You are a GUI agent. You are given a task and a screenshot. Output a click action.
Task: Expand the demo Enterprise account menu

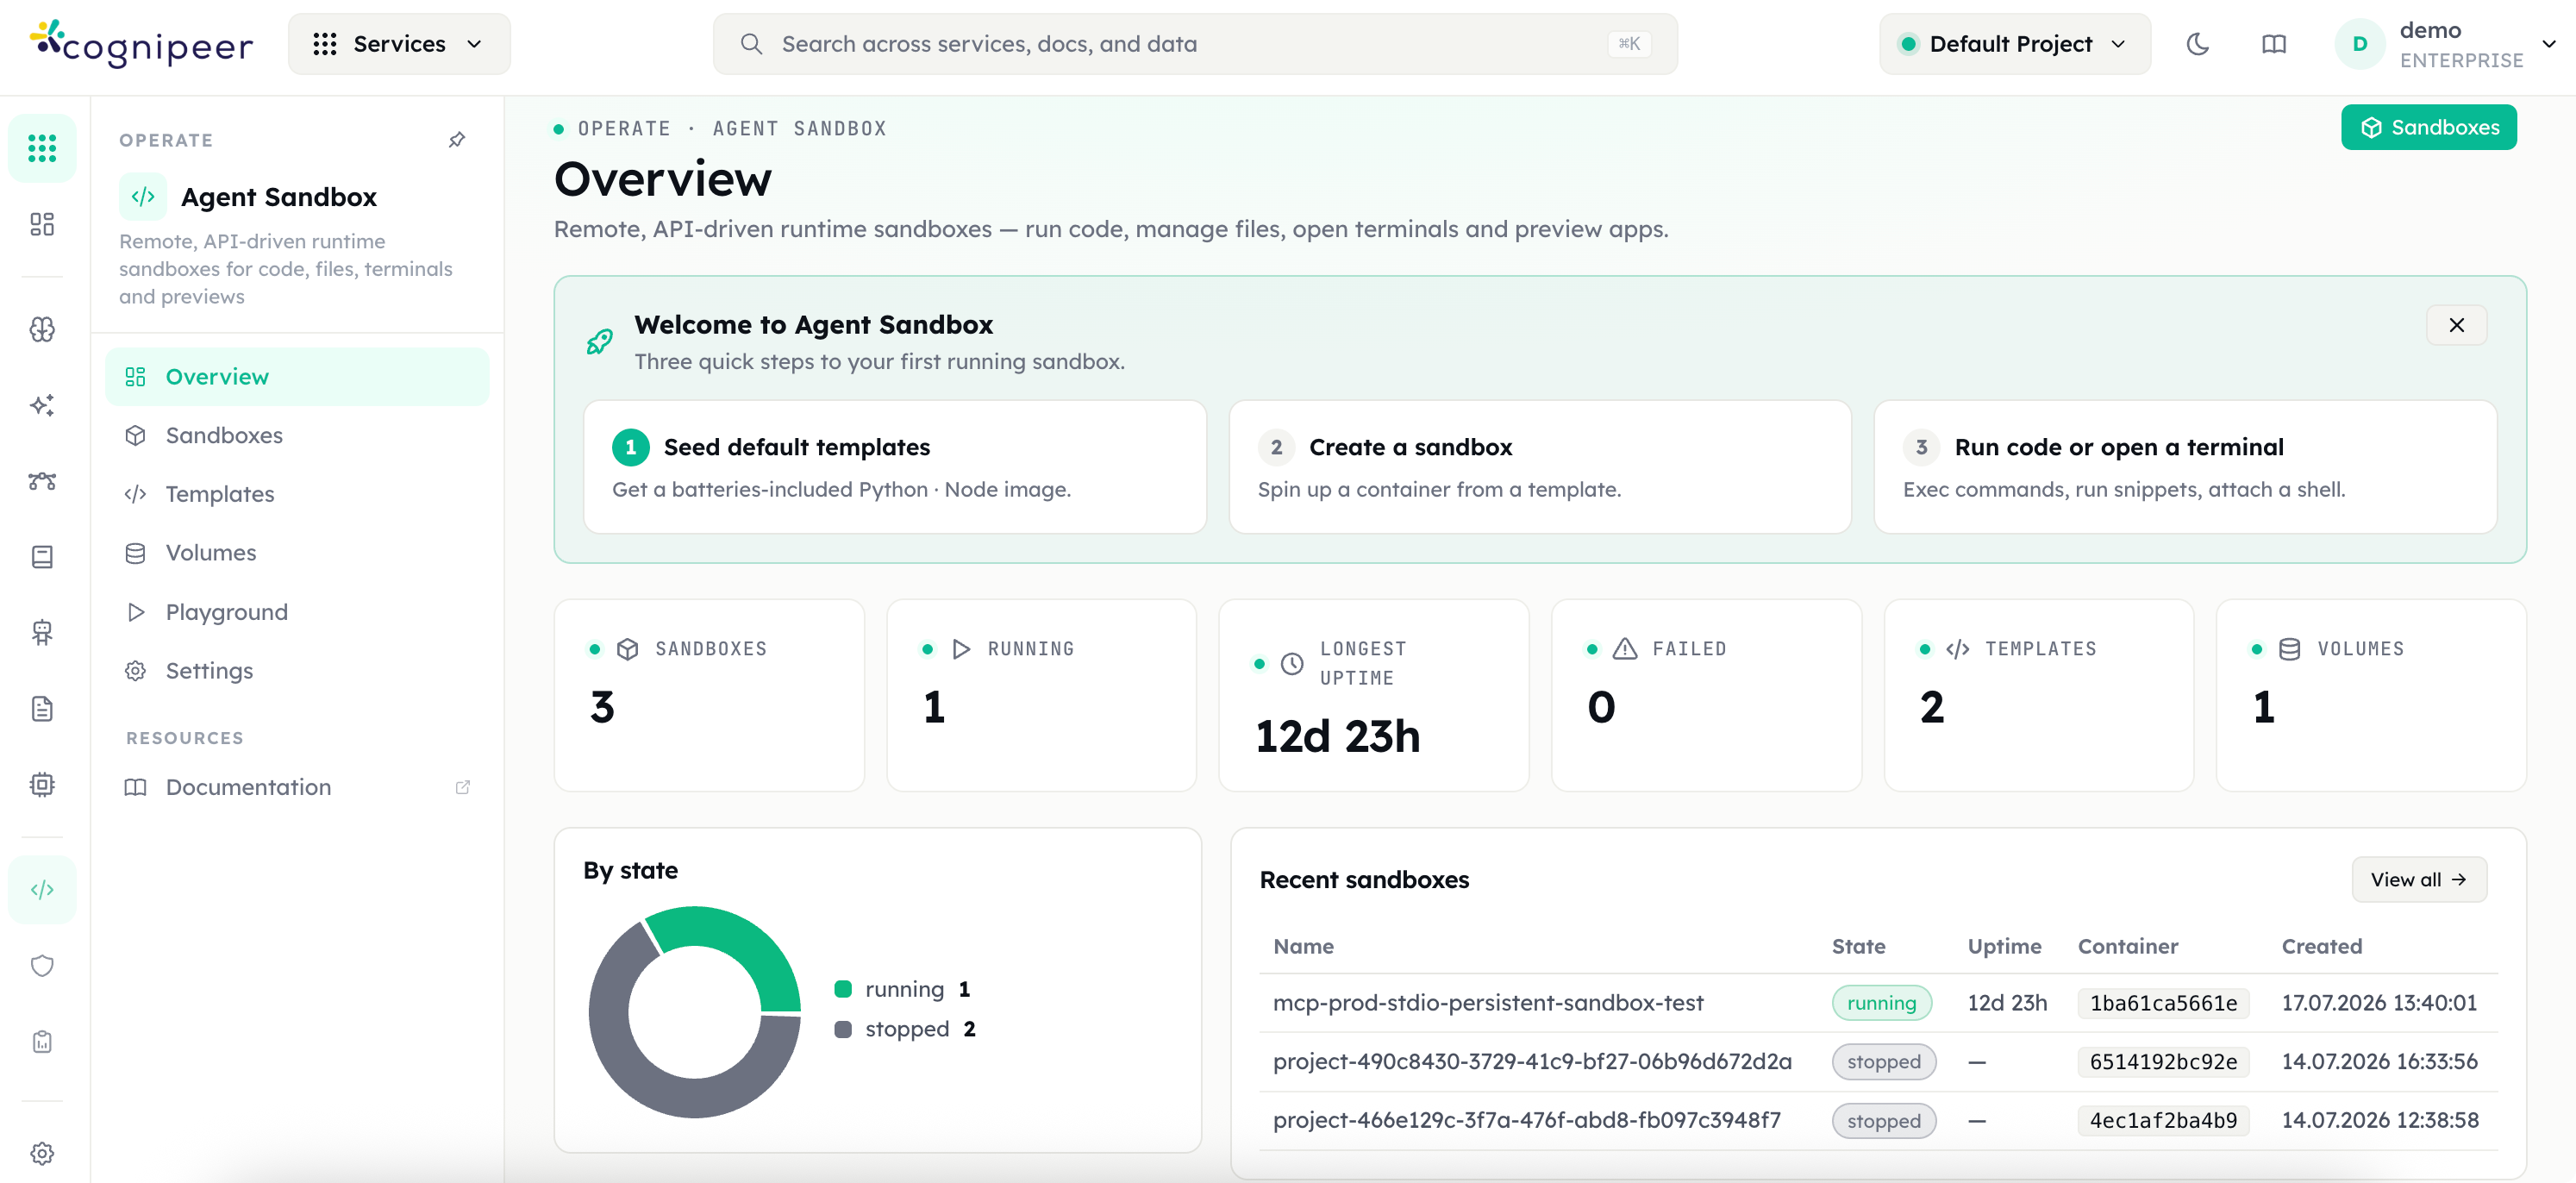coord(2447,44)
